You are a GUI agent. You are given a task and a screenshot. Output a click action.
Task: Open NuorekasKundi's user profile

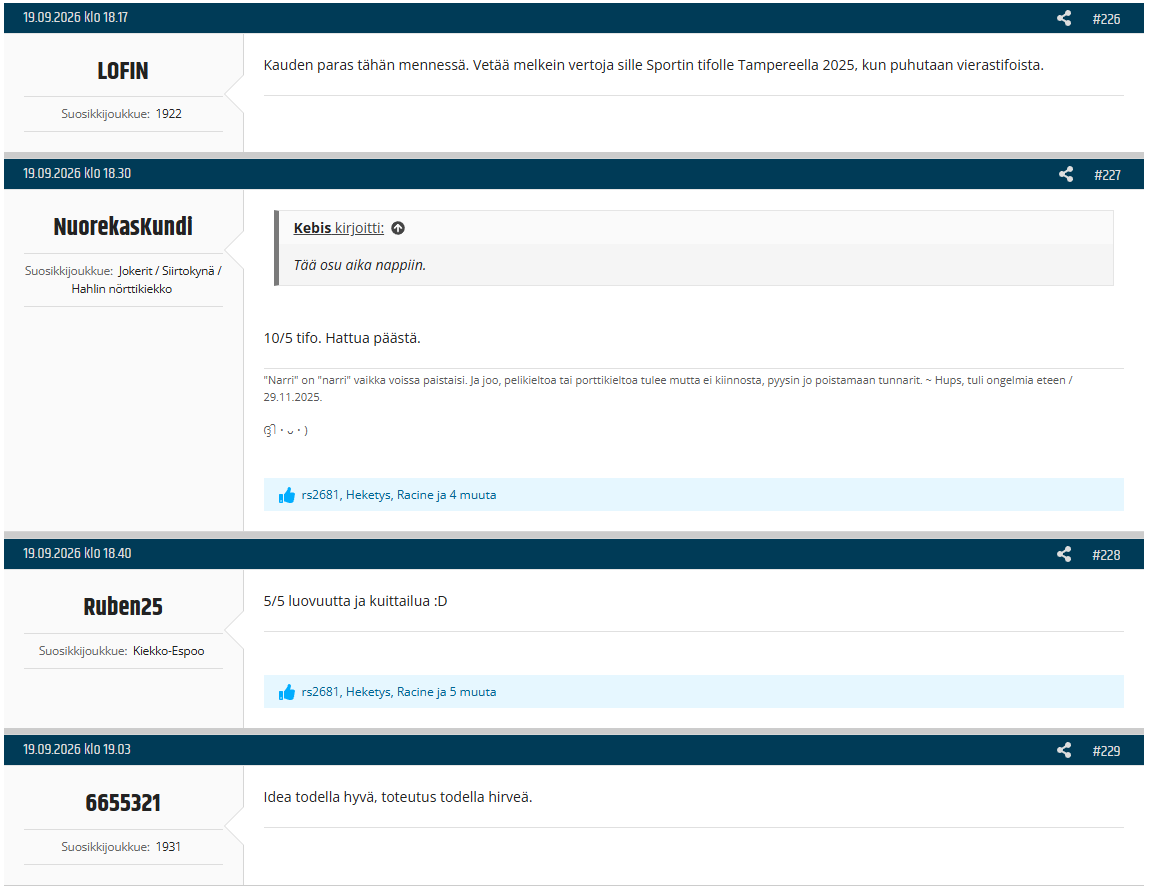tap(123, 226)
